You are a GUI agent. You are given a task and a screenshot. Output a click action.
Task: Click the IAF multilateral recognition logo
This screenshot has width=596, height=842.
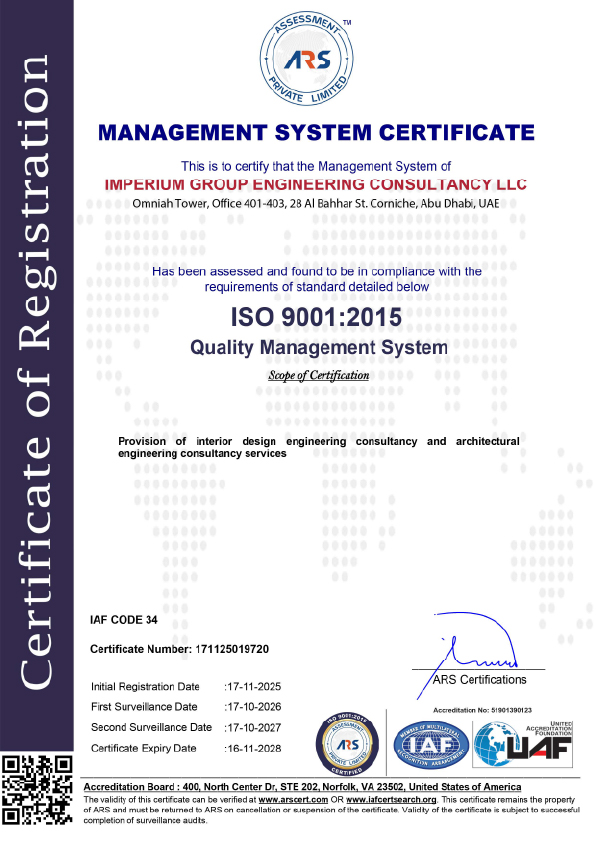pos(431,745)
